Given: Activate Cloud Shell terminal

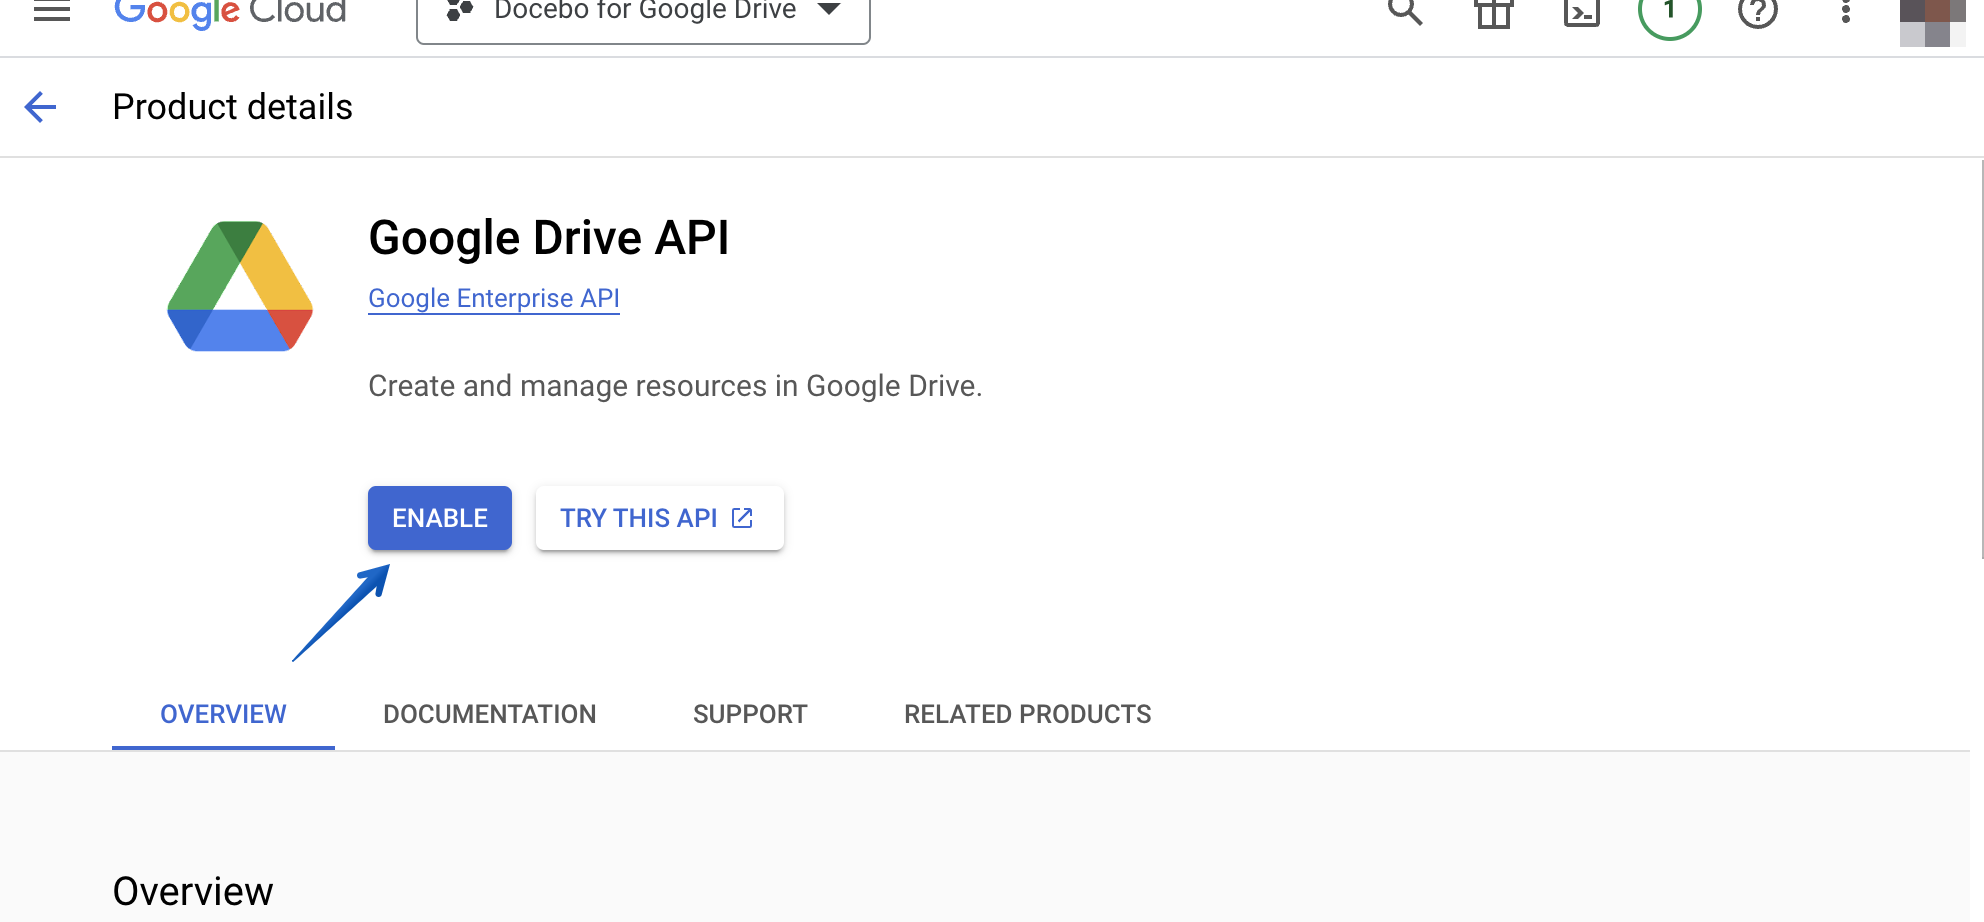Looking at the screenshot, I should click(1582, 13).
